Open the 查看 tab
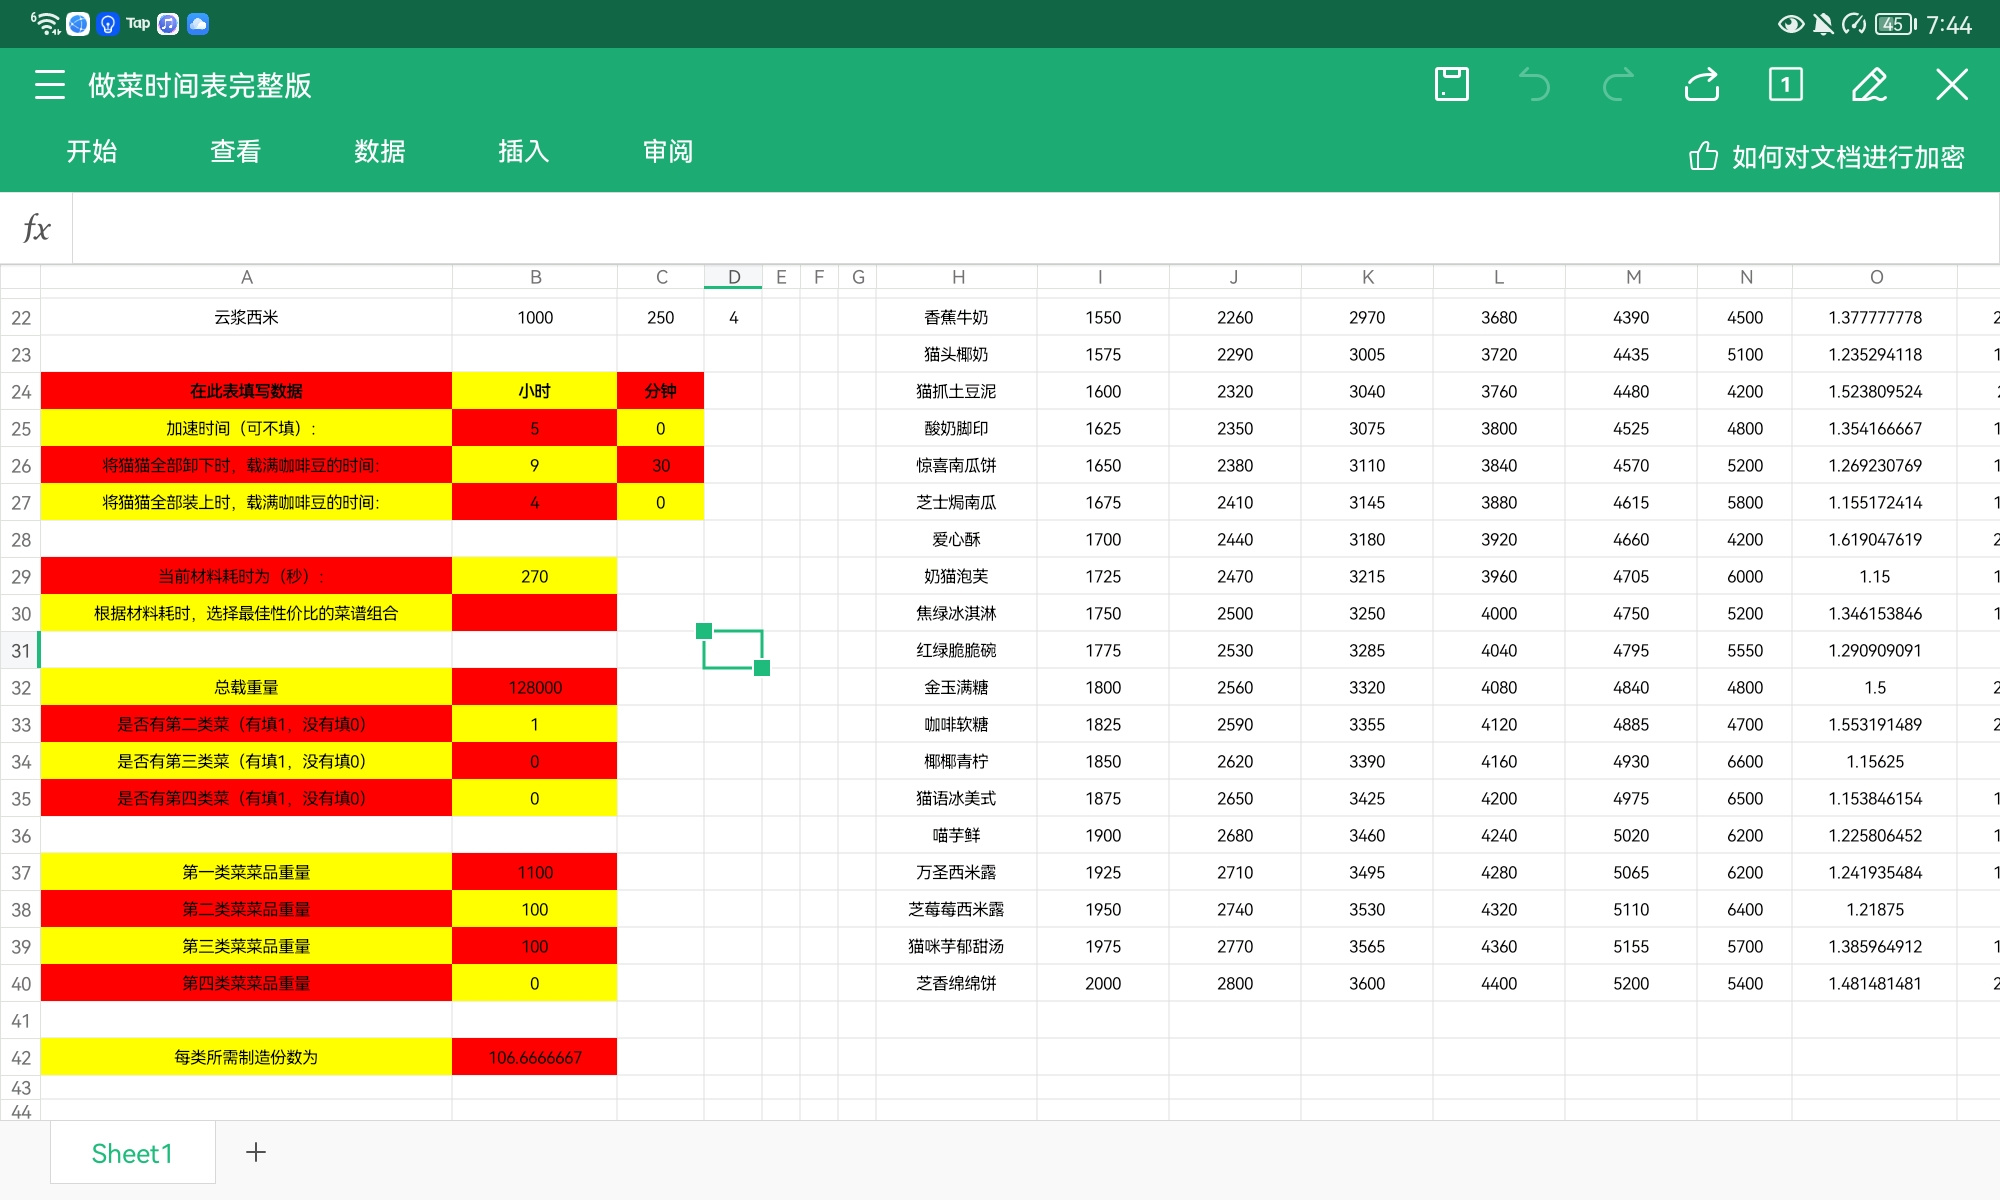The height and width of the screenshot is (1200, 2000). coord(236,152)
